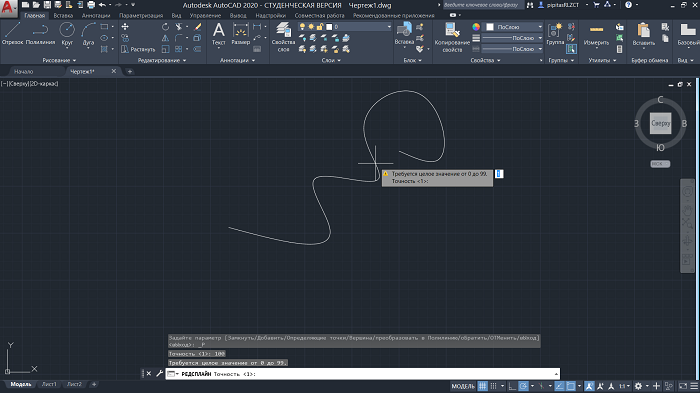
Task: Select the Круг circle tool
Action: (67, 34)
